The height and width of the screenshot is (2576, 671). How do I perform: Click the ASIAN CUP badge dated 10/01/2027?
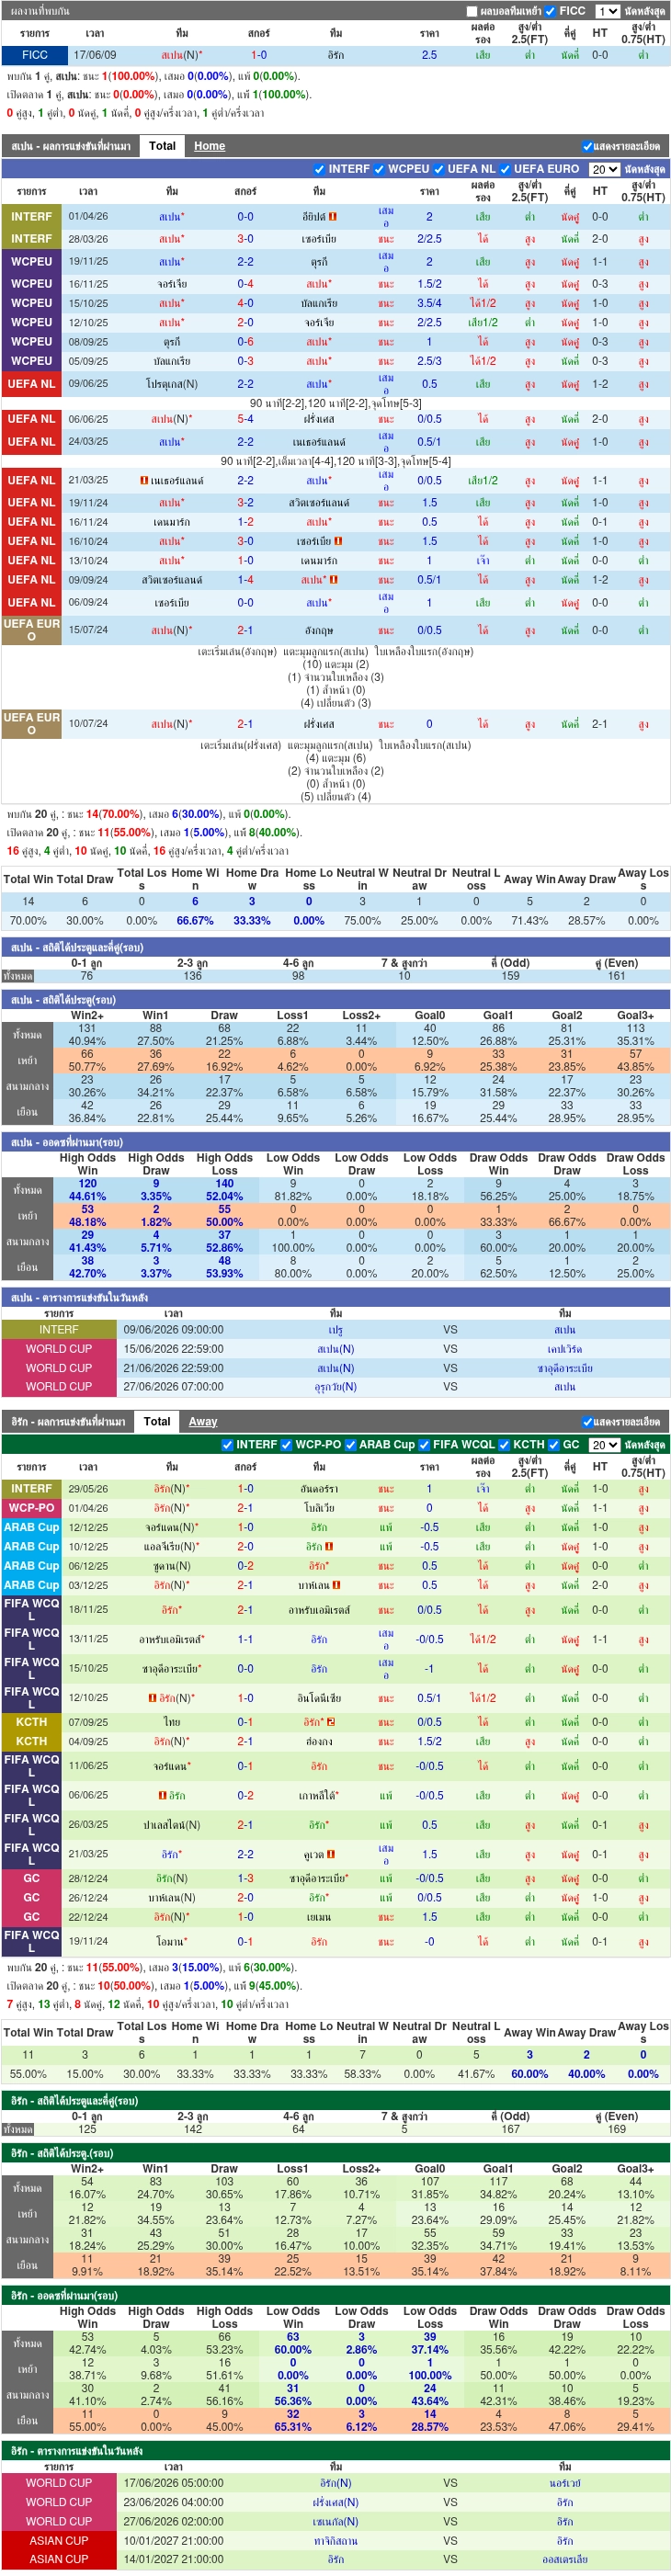click(58, 2540)
